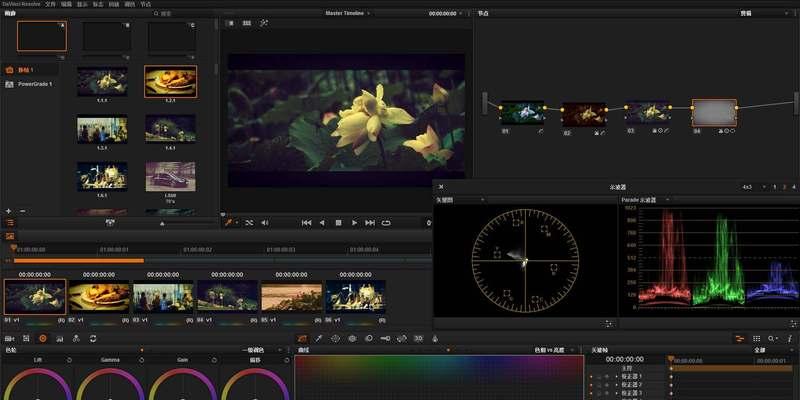Open the Curves palette icon

pyautogui.click(x=303, y=338)
